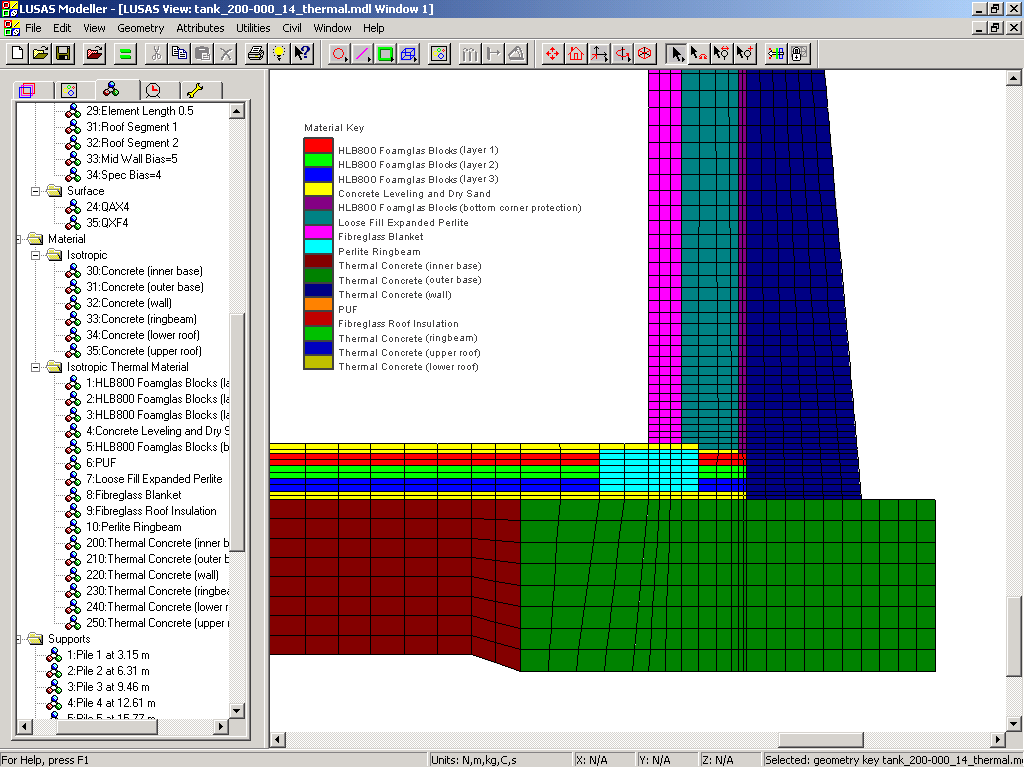Select the new volume tool (blue cube)
Image resolution: width=1024 pixels, height=768 pixels.
(x=408, y=53)
